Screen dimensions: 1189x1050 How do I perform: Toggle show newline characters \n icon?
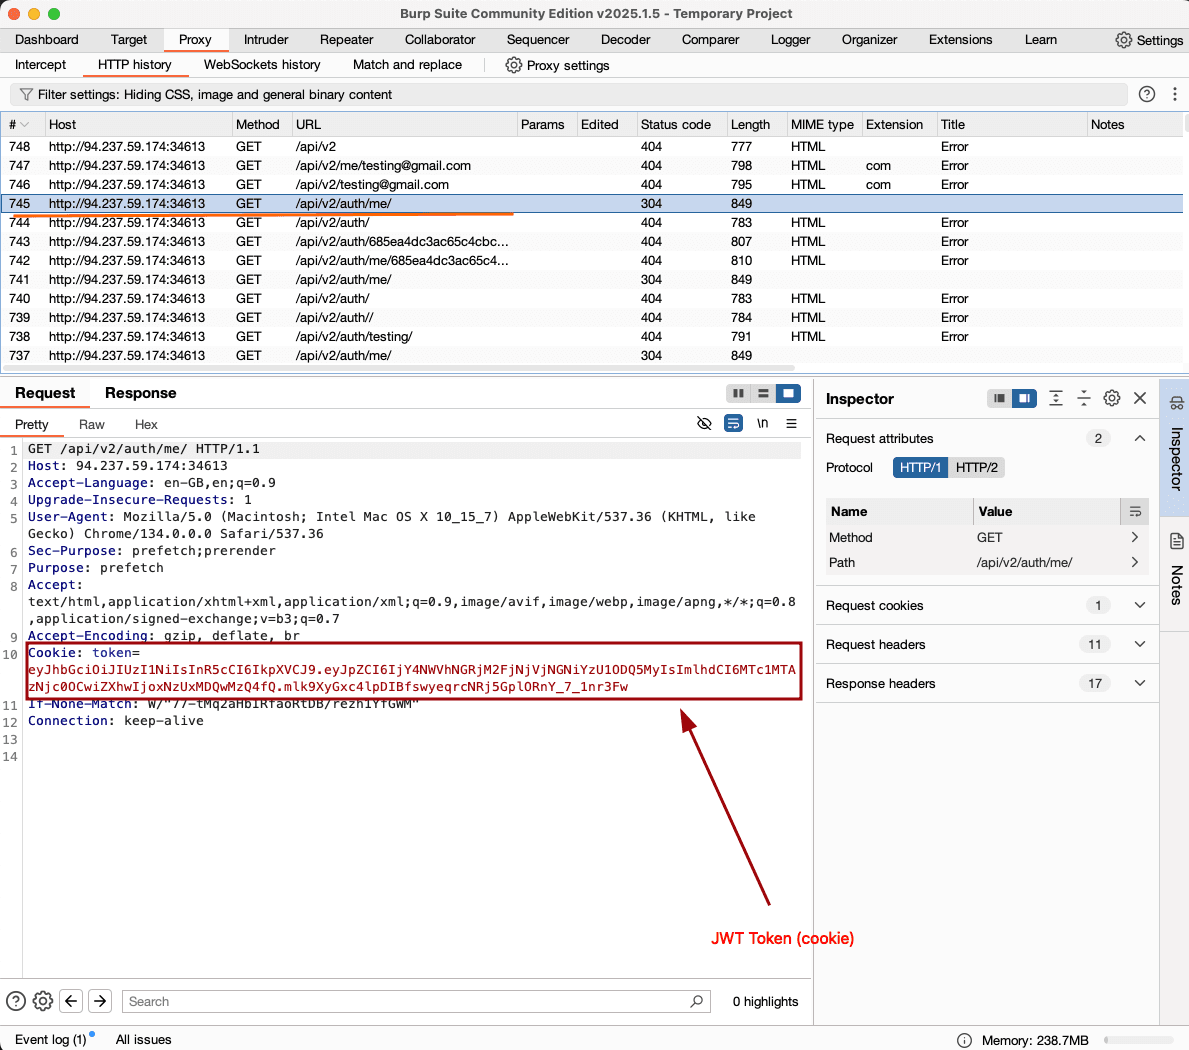[x=763, y=423]
